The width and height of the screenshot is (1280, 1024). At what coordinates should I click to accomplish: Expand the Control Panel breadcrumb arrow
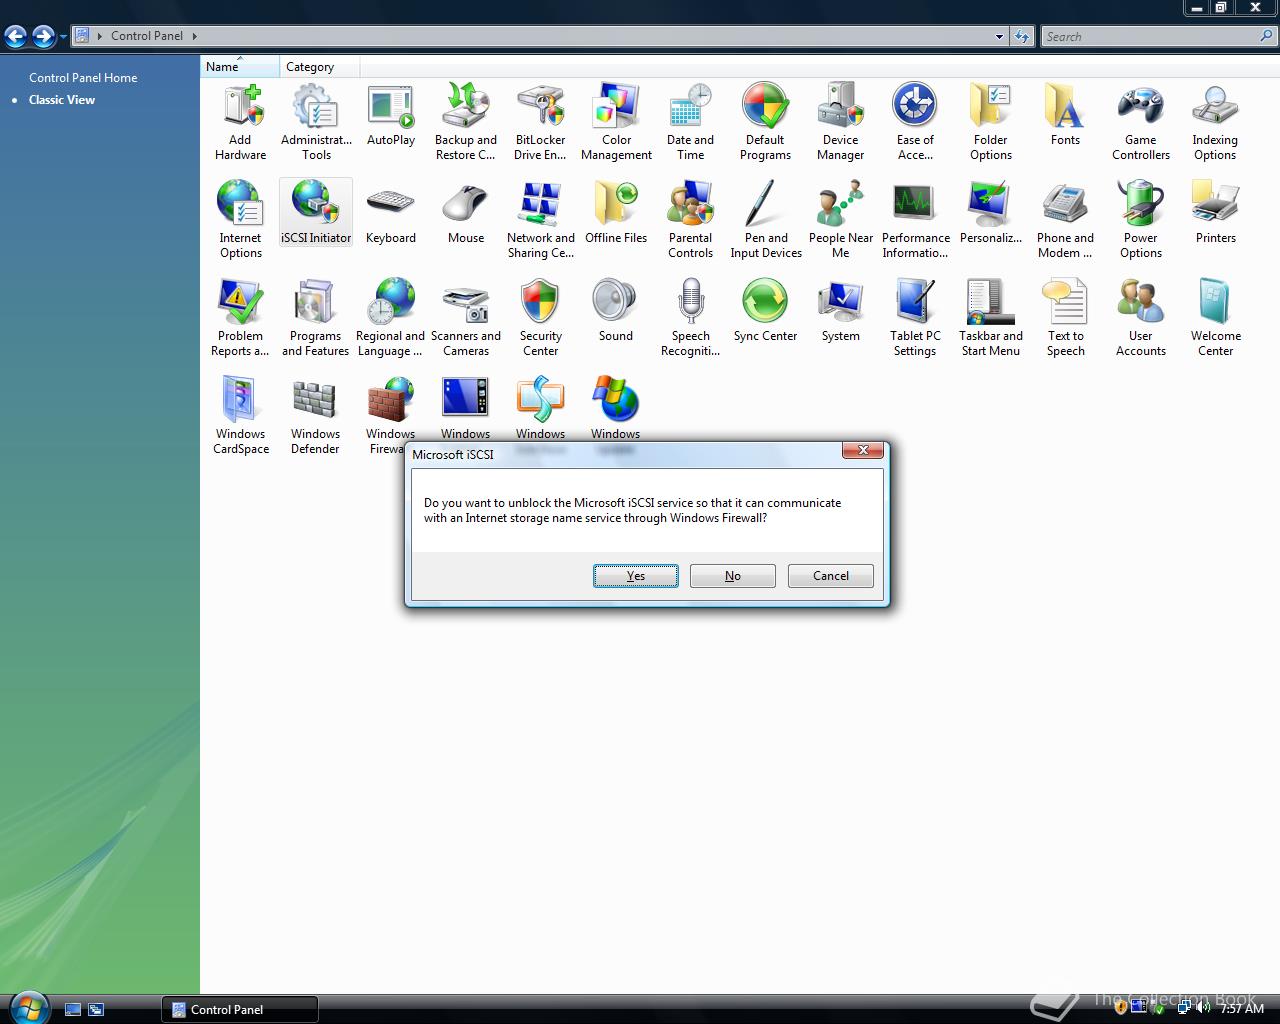point(194,36)
